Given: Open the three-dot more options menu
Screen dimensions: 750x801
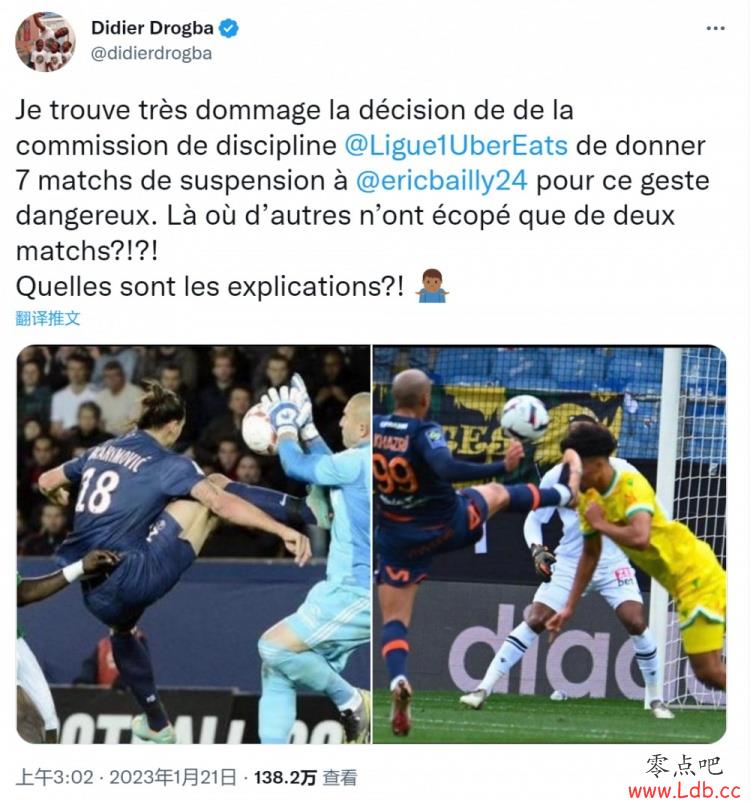Looking at the screenshot, I should click(715, 28).
